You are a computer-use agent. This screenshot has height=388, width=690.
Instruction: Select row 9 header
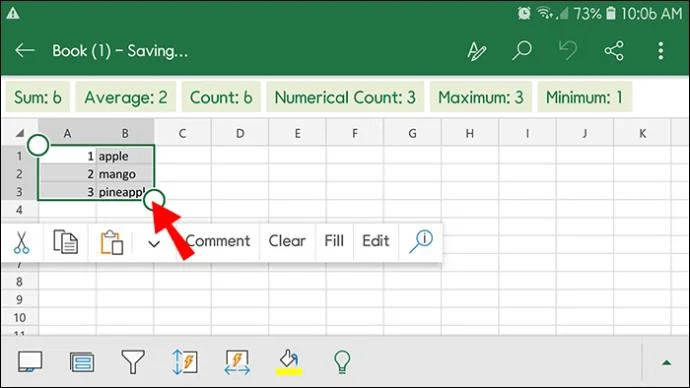pyautogui.click(x=19, y=300)
